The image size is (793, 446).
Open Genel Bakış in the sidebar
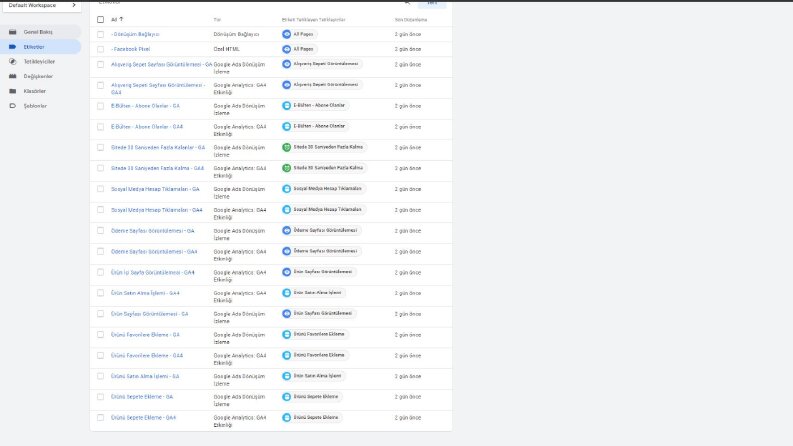tap(41, 32)
